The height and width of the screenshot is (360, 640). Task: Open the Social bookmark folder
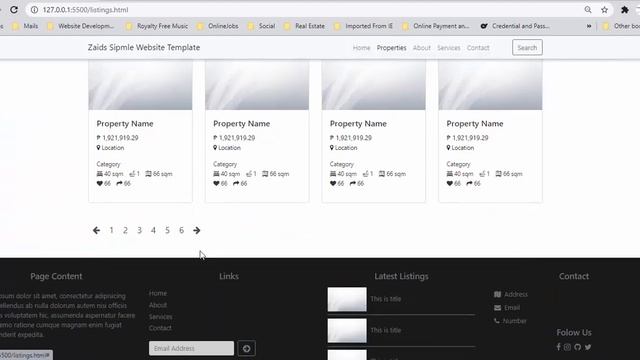point(261,26)
